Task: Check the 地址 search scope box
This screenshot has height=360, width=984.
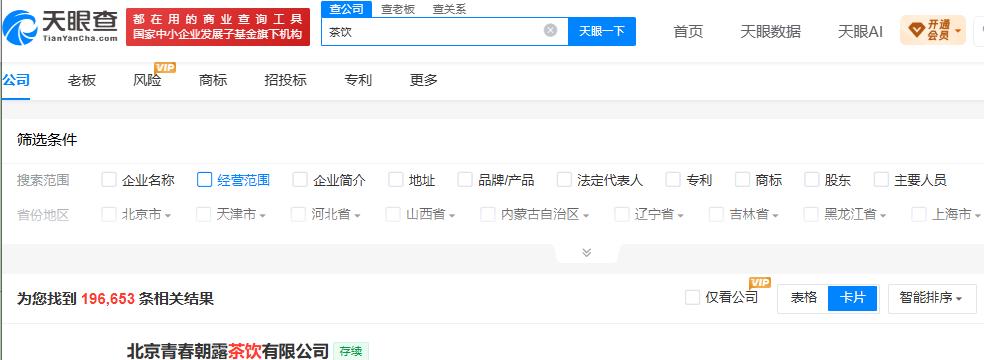Action: (396, 180)
